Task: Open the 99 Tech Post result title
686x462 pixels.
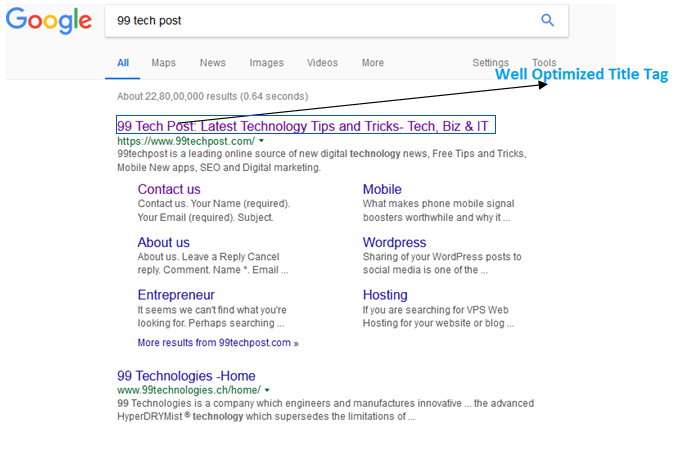Action: tap(304, 127)
